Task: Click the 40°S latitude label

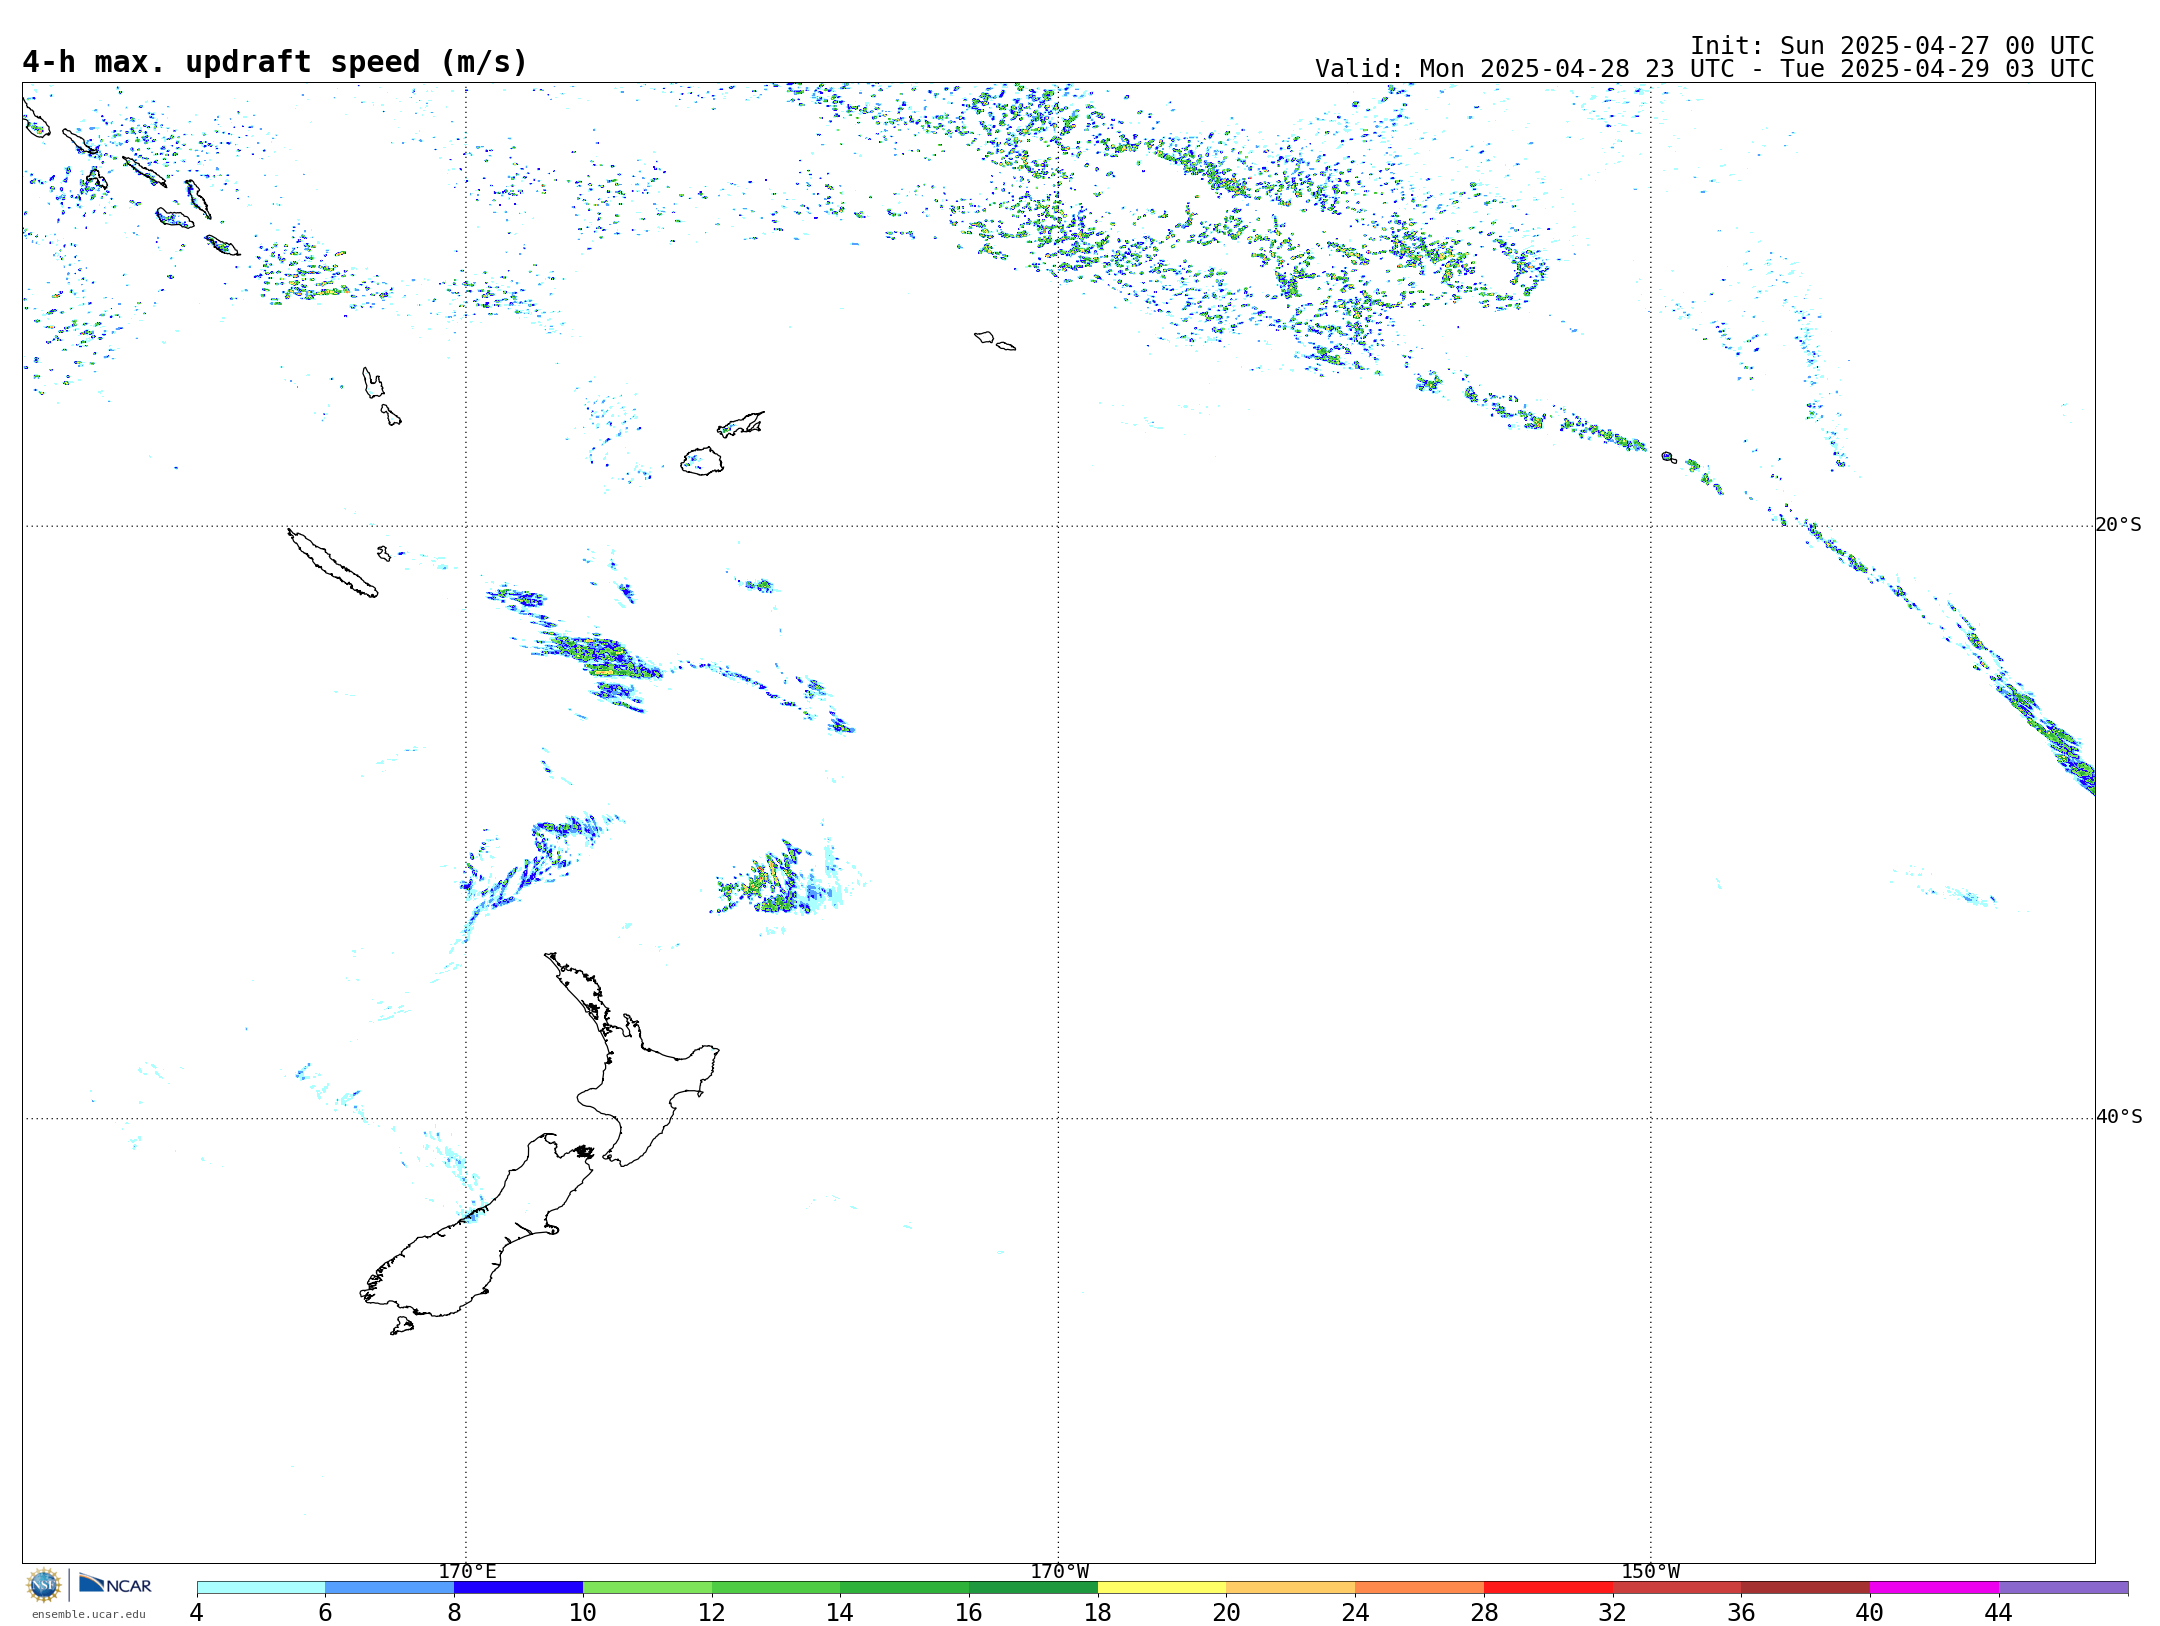Action: coord(2118,1117)
